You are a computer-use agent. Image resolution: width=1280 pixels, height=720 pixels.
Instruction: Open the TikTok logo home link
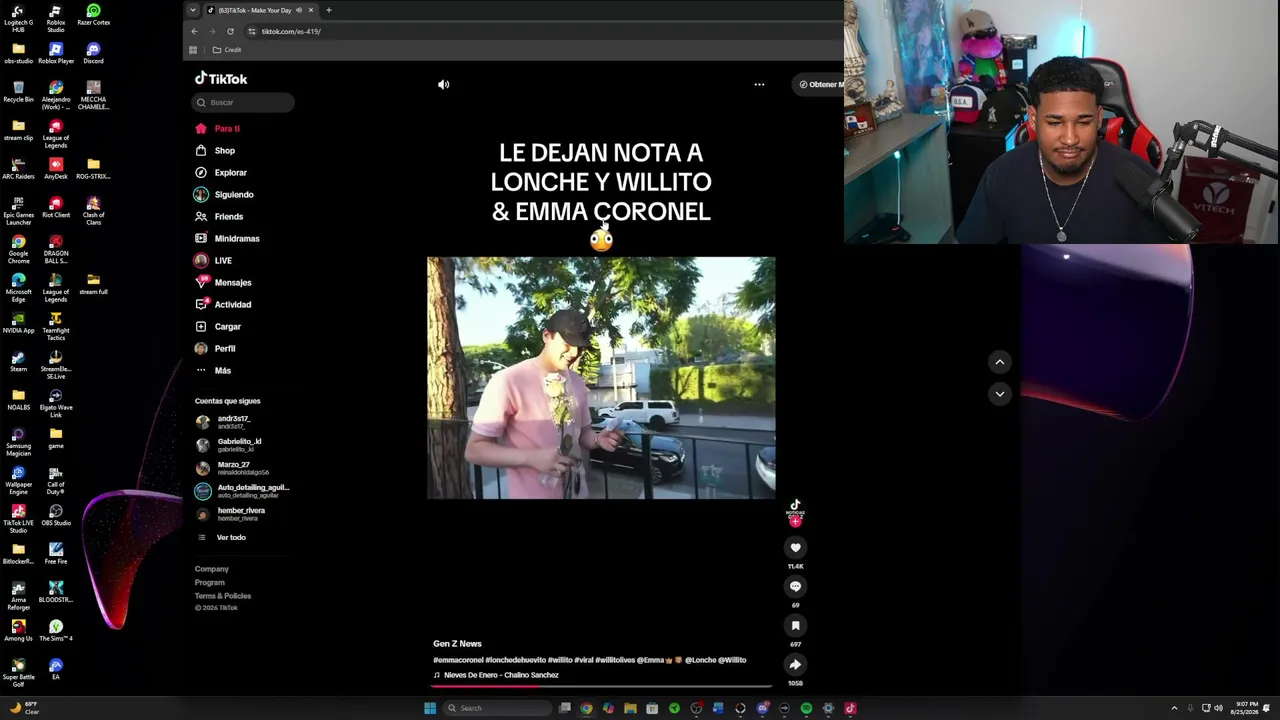click(221, 79)
